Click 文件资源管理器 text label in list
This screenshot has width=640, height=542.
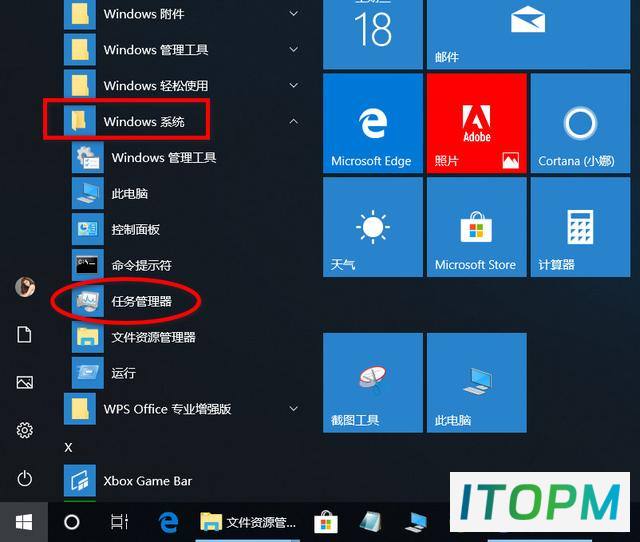tap(153, 338)
